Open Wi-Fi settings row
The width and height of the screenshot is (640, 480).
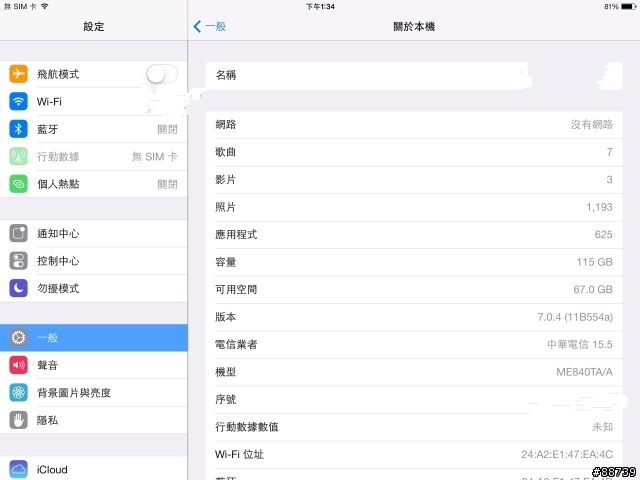[93, 101]
